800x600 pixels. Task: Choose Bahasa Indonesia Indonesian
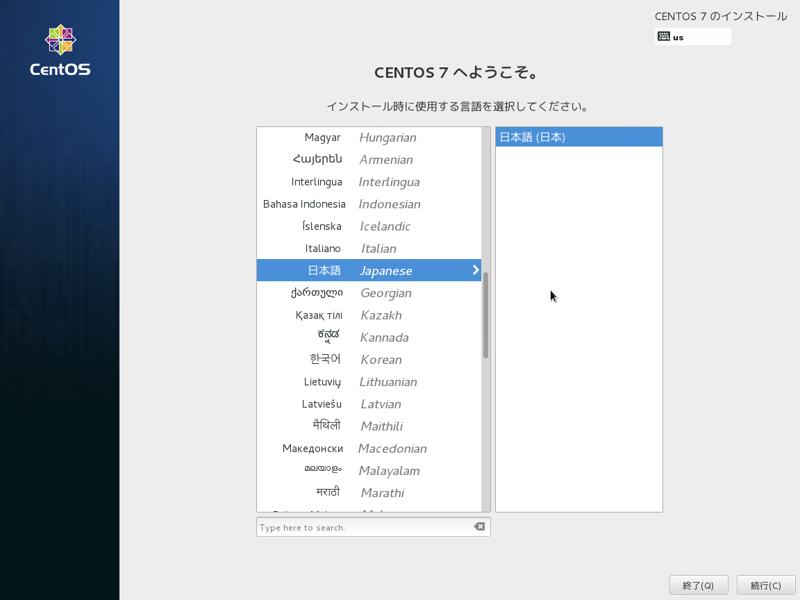pos(369,204)
